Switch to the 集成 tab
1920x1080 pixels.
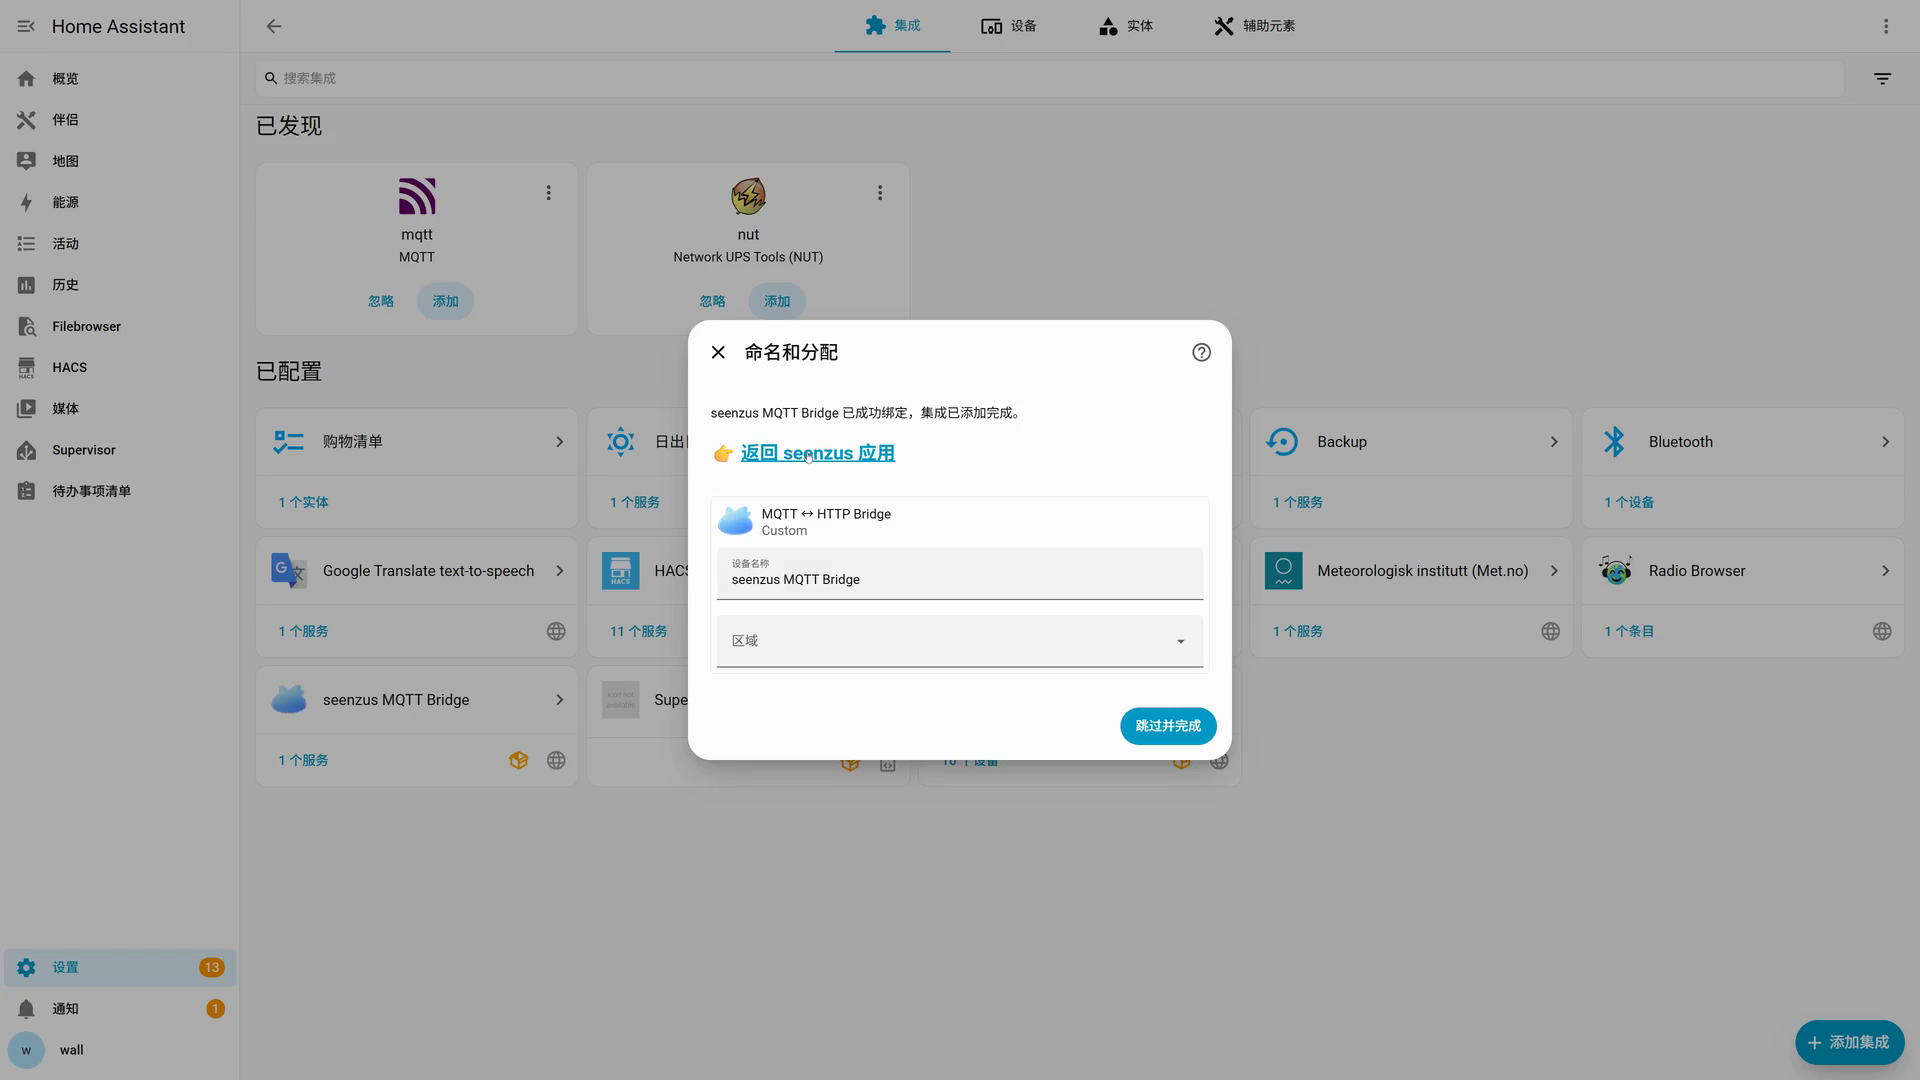pos(892,26)
